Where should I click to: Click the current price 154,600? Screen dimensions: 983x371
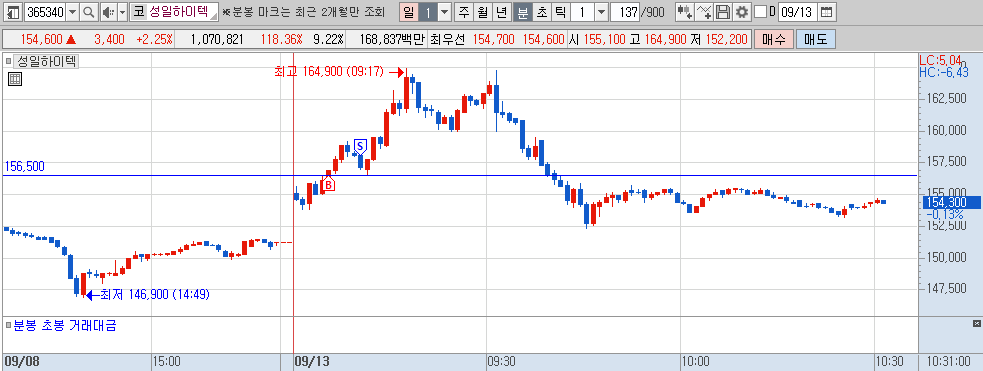tap(41, 39)
